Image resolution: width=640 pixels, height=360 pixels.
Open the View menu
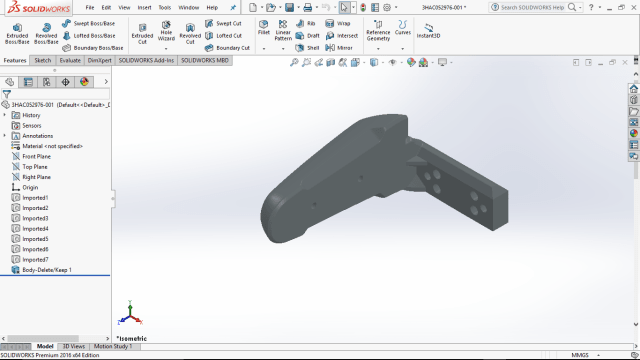(124, 7)
